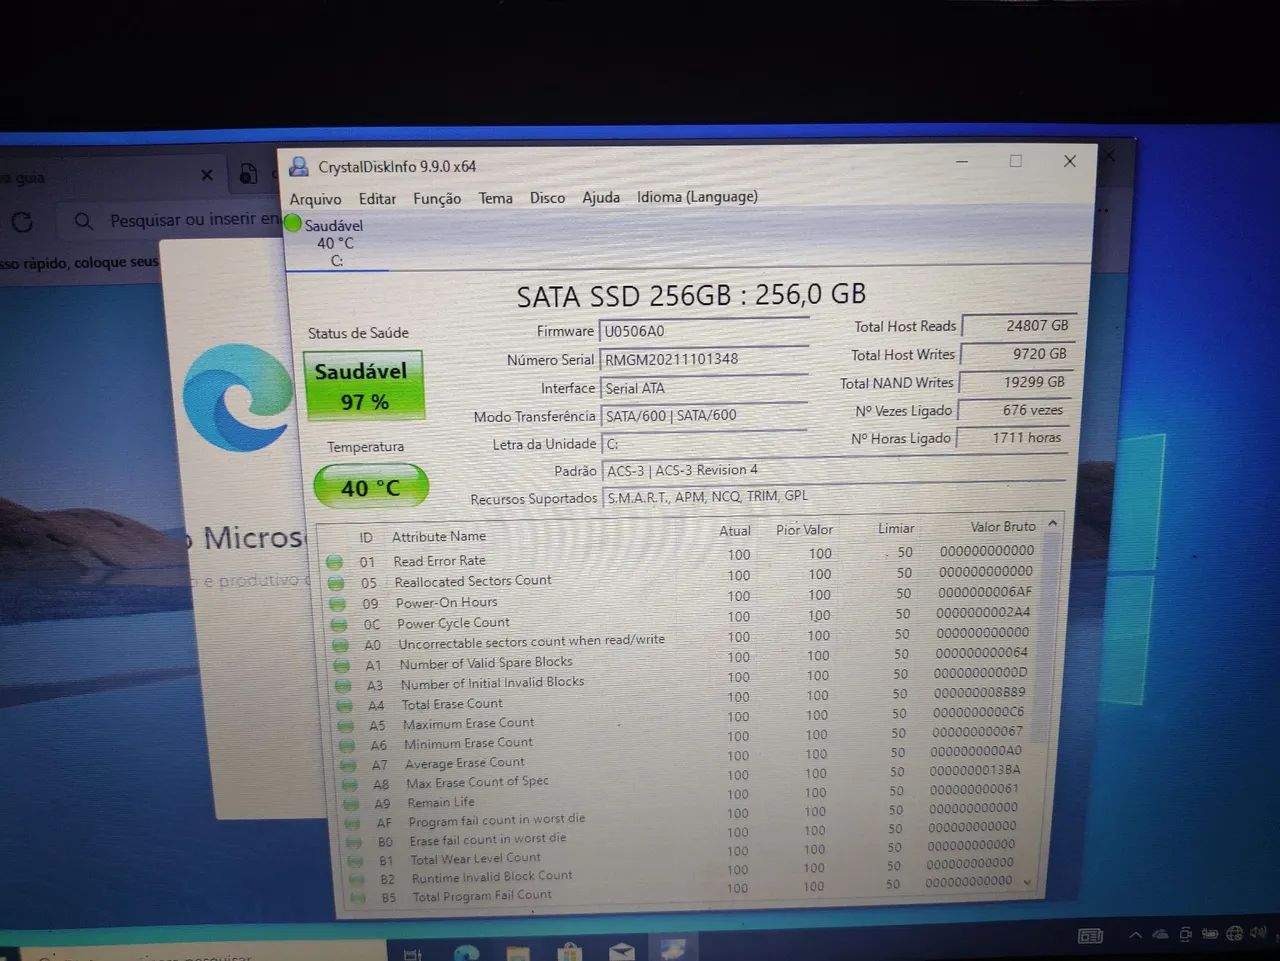Click raw value 0000000002A4 of Power Cycle Count
Screen dimensions: 1280x961
tap(983, 612)
